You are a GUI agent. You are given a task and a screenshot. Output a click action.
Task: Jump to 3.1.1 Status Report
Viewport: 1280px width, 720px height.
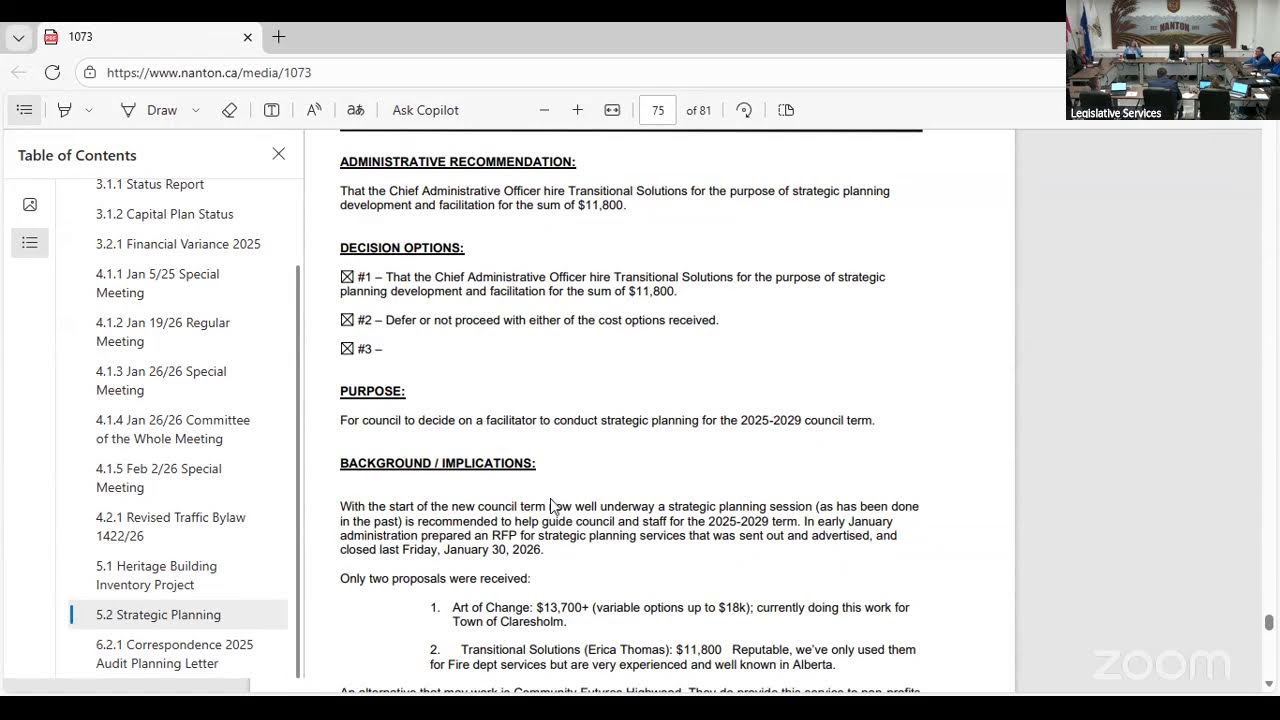click(150, 184)
